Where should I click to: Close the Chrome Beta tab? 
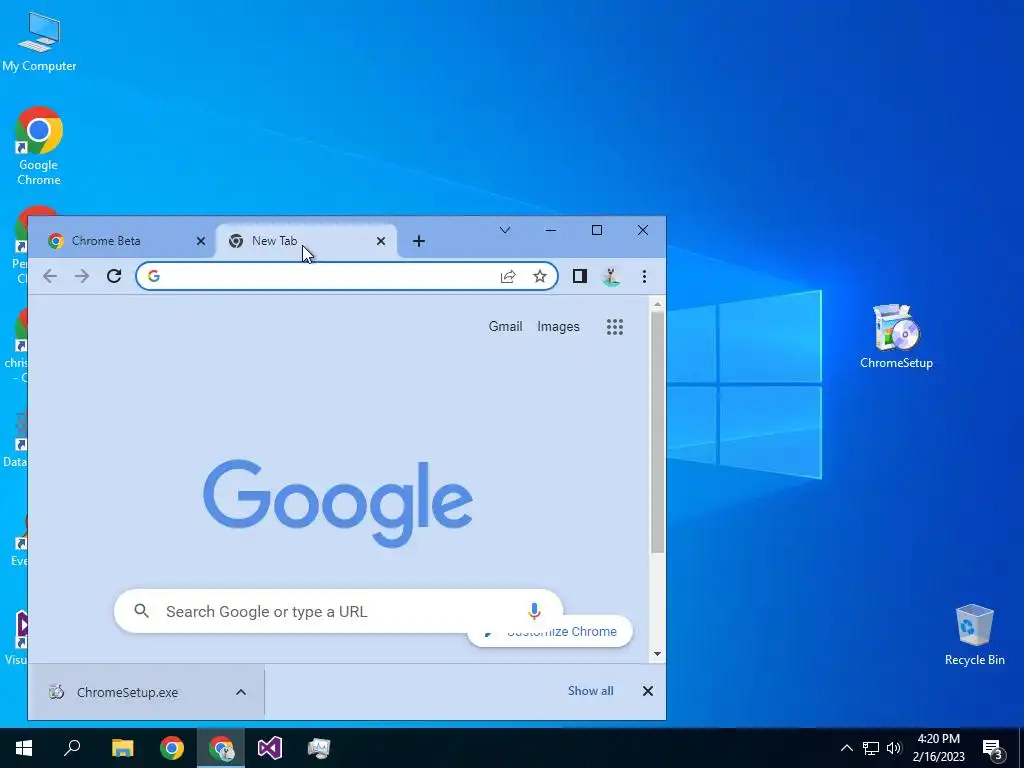pyautogui.click(x=200, y=241)
